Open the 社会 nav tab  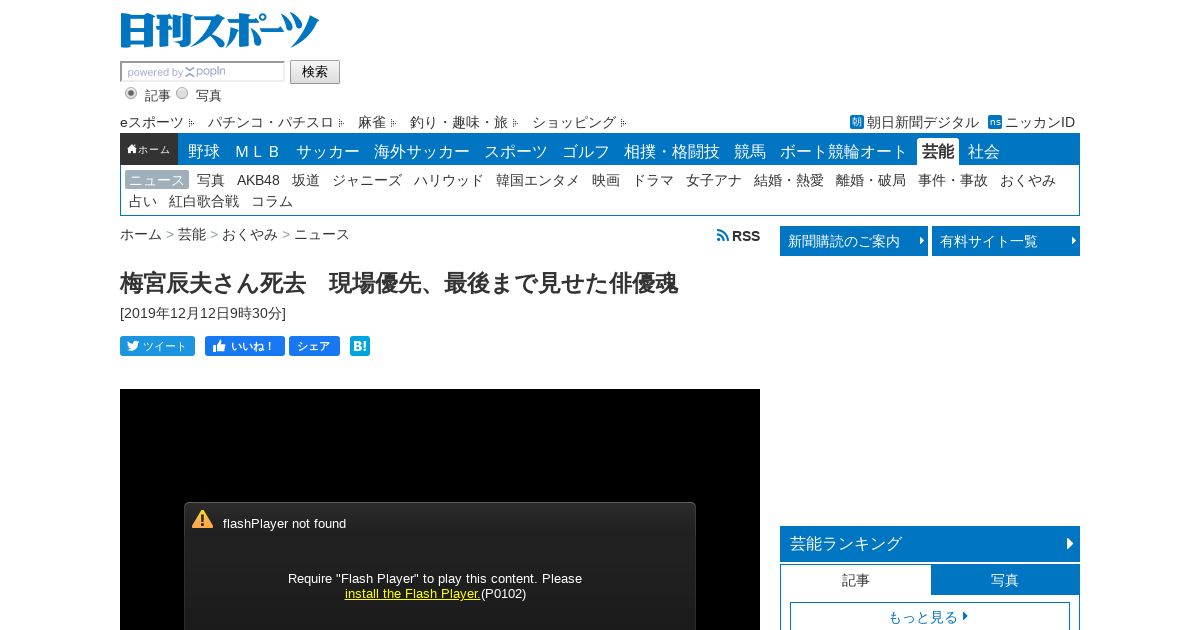pyautogui.click(x=984, y=151)
